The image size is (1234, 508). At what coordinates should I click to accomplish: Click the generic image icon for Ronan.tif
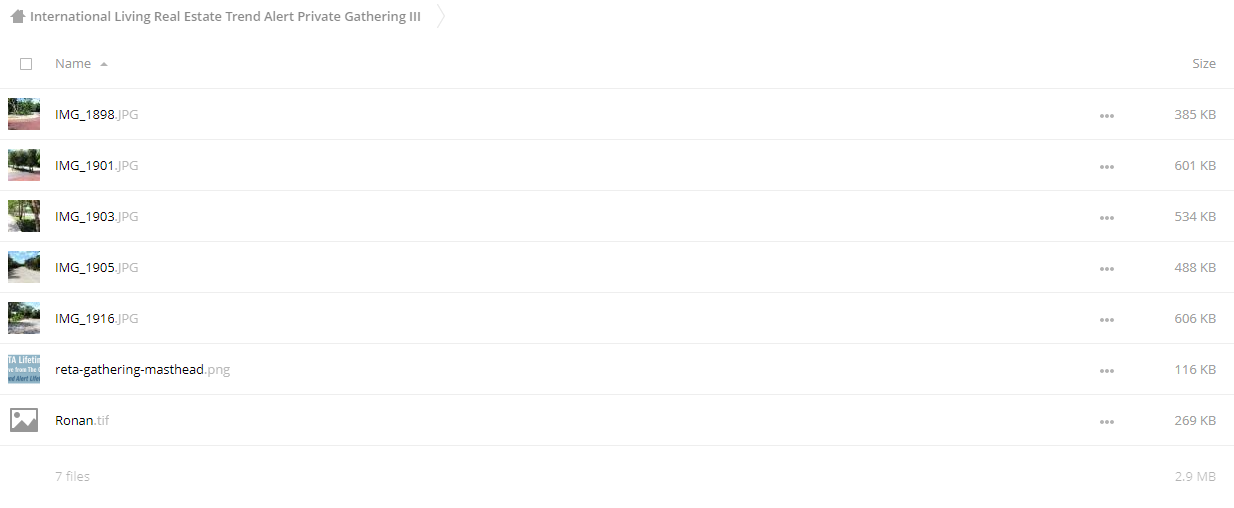pyautogui.click(x=24, y=420)
